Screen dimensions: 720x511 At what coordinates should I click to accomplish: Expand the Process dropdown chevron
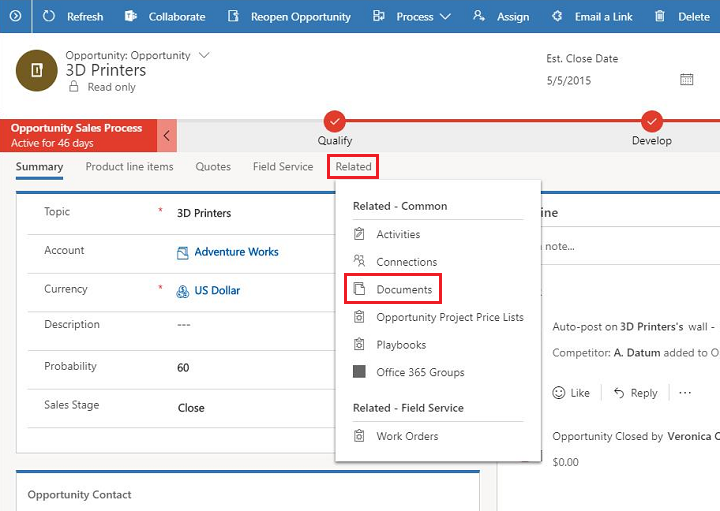pos(444,17)
